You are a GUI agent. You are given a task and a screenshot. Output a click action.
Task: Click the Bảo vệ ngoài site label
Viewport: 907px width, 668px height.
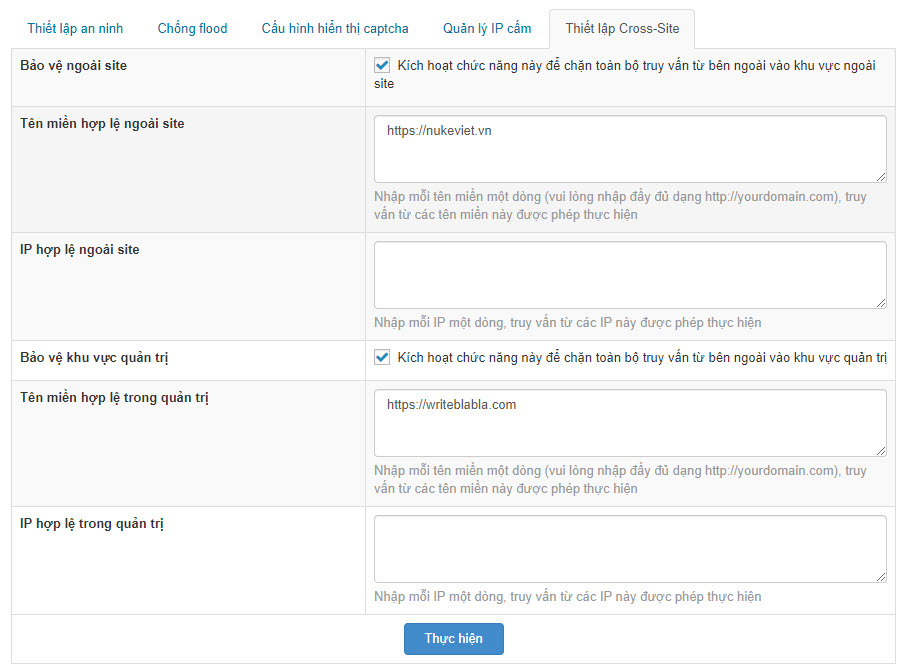[73, 65]
